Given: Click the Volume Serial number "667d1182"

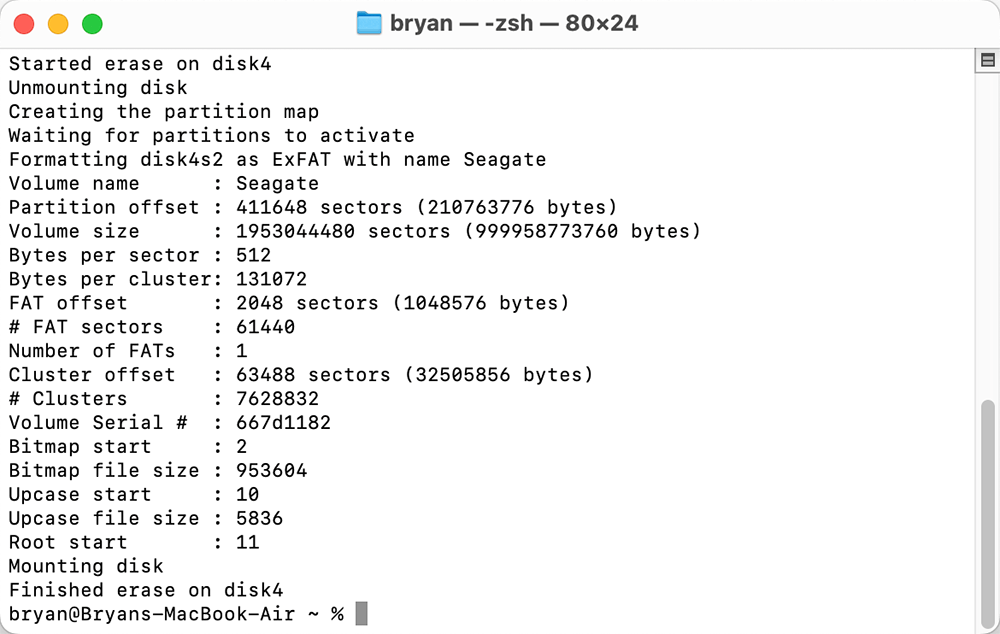Looking at the screenshot, I should (283, 423).
